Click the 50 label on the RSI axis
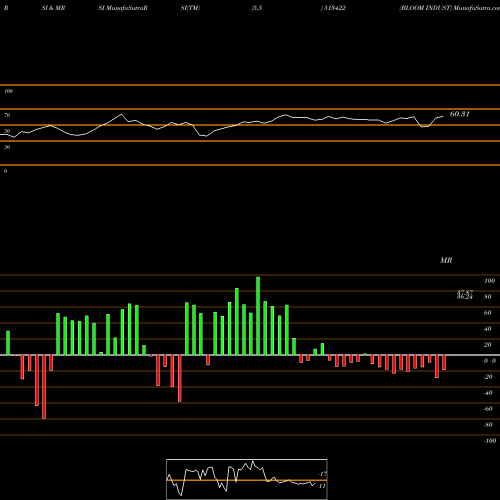The width and height of the screenshot is (500, 500). [x=7, y=131]
